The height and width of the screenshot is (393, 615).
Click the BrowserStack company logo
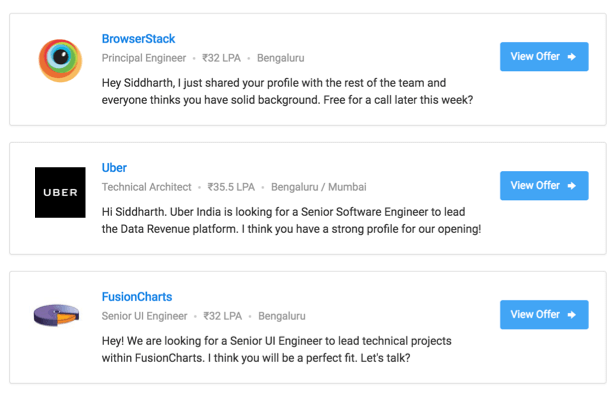coord(60,60)
